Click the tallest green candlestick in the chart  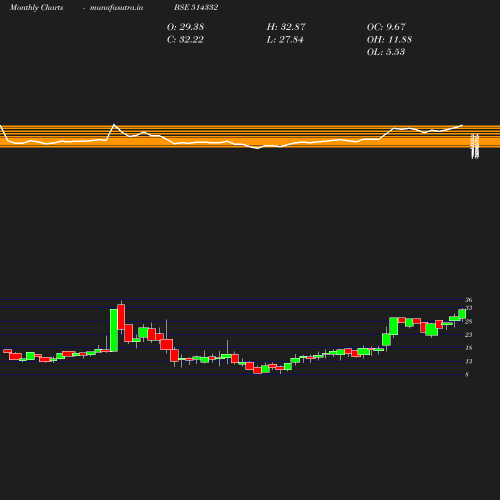(114, 330)
